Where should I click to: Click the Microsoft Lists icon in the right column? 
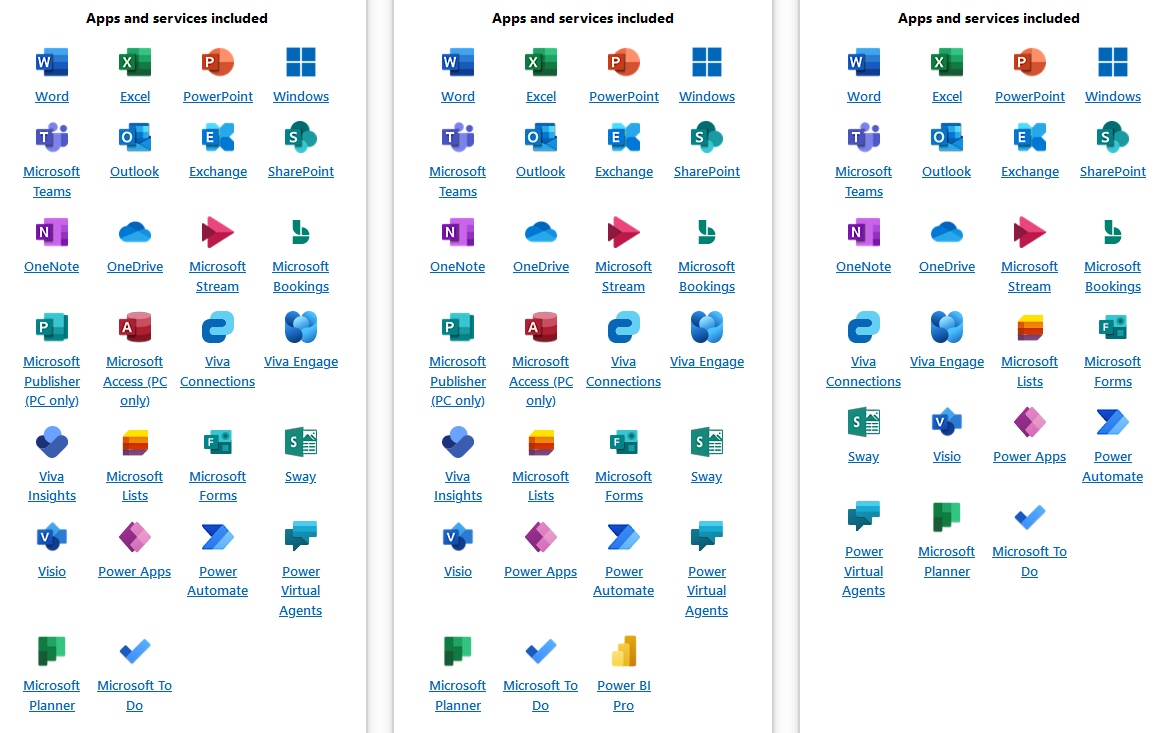coord(1030,328)
